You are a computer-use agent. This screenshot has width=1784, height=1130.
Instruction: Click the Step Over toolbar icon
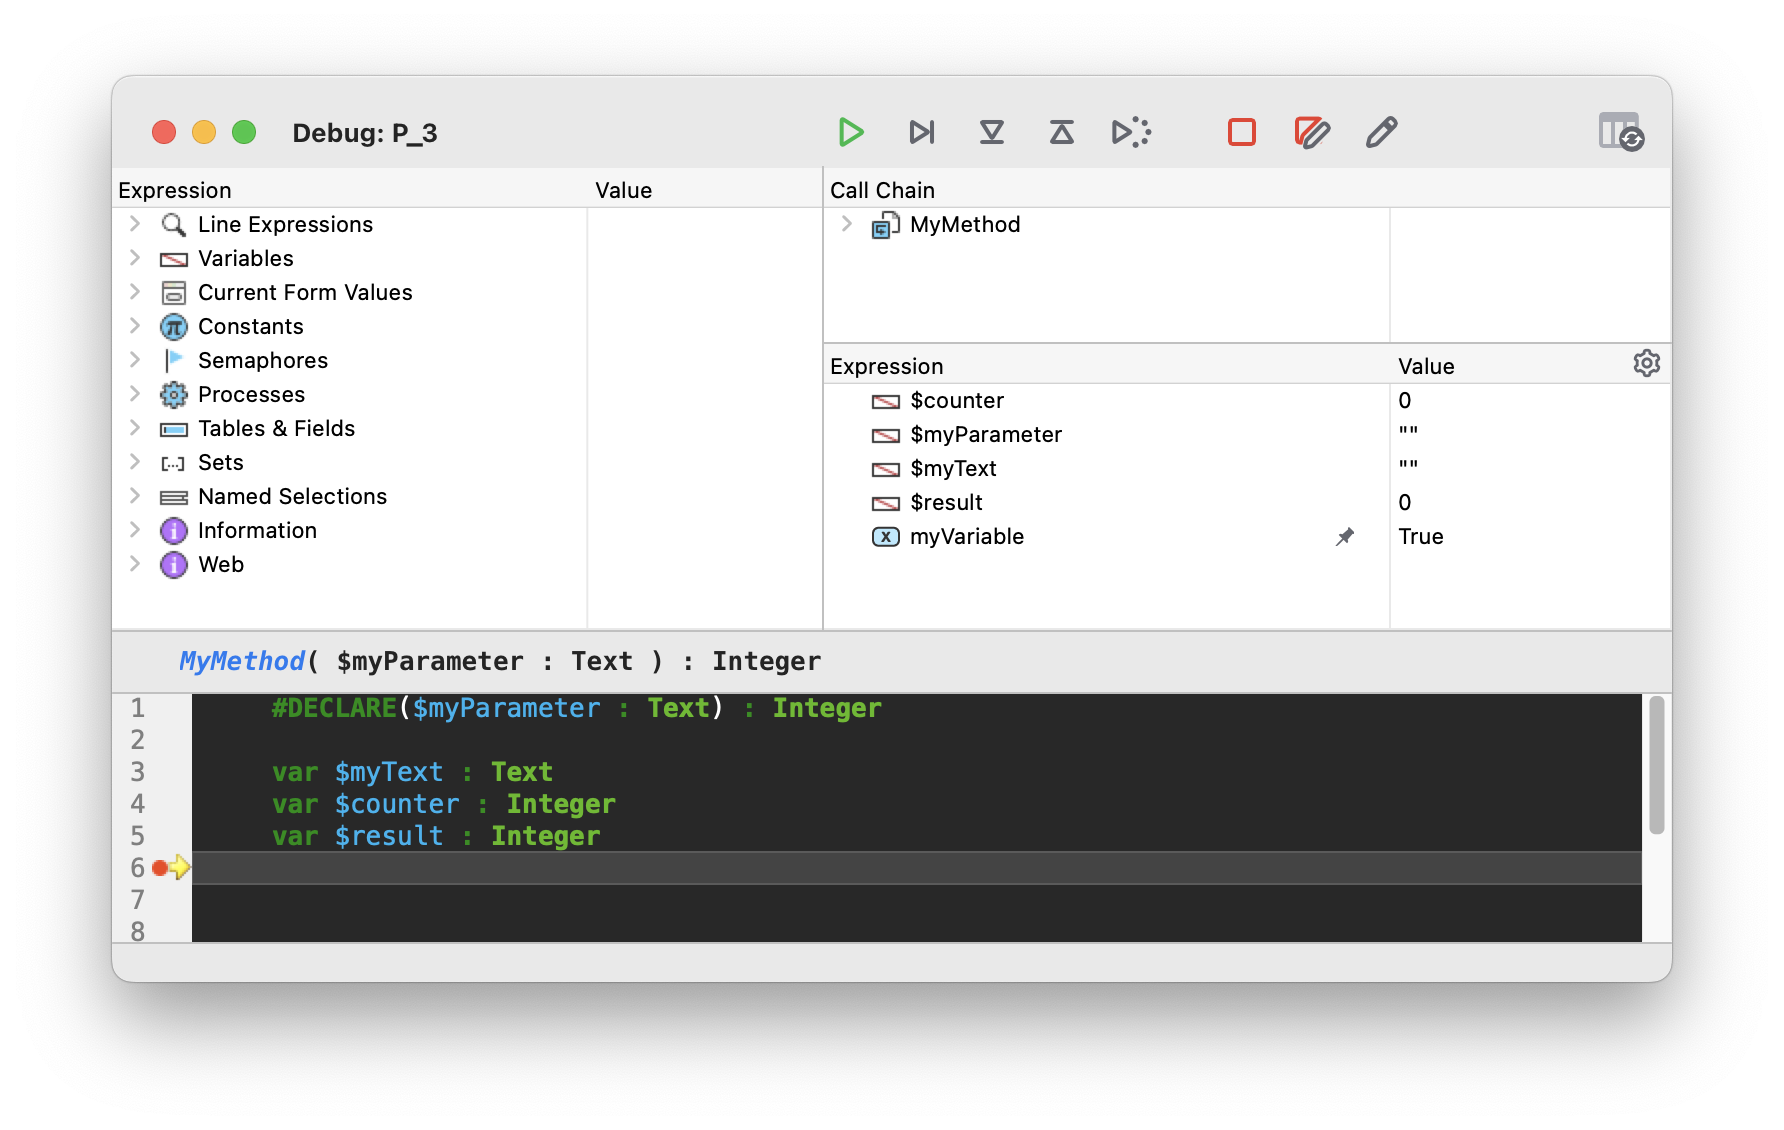point(921,132)
